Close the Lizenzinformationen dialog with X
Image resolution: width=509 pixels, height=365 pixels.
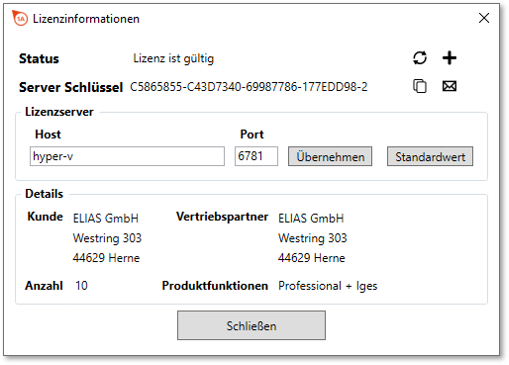tap(484, 18)
